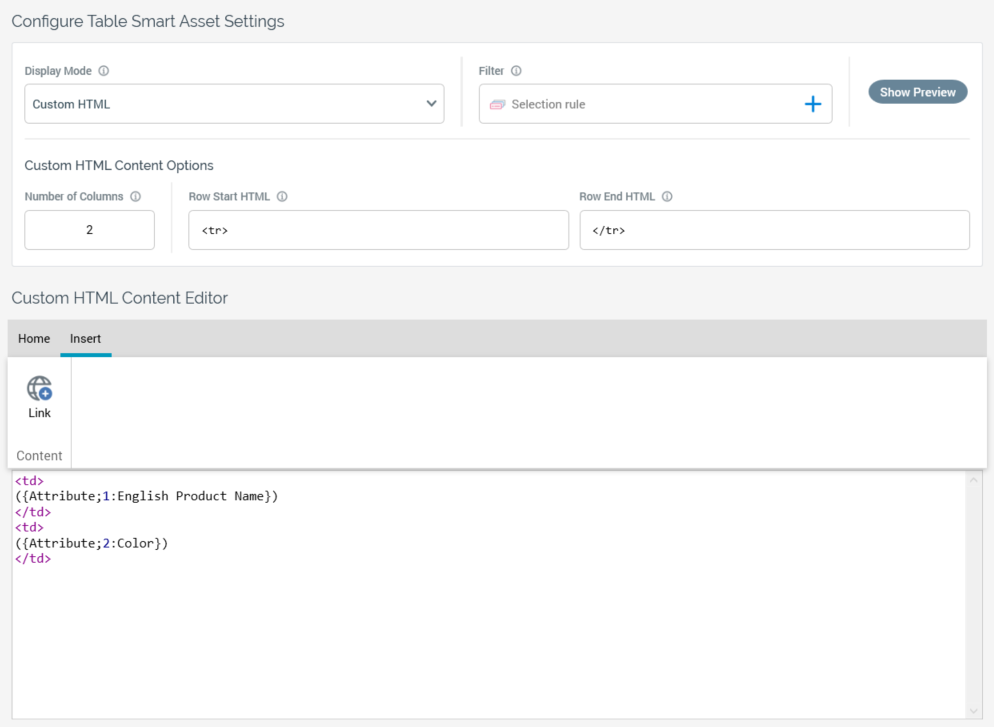The width and height of the screenshot is (994, 727).
Task: Click into the Row End HTML field
Action: coord(773,230)
